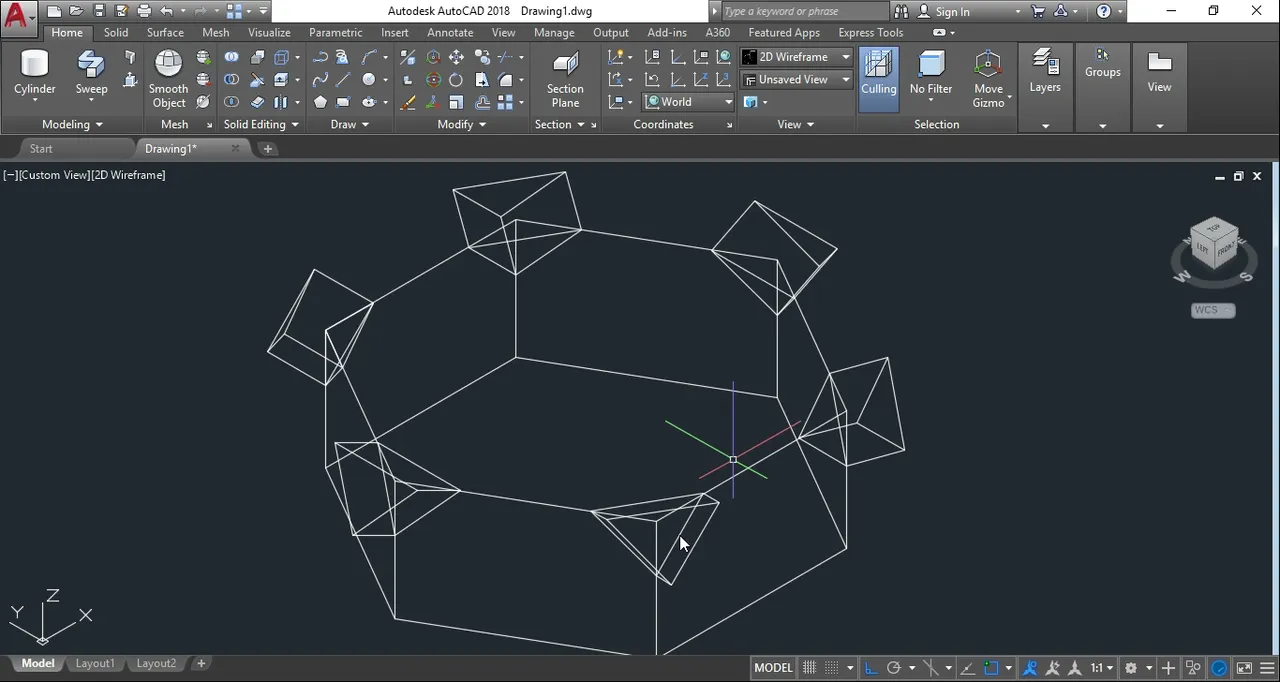Close the Drawing1 file tab
This screenshot has width=1280, height=682.
click(235, 148)
